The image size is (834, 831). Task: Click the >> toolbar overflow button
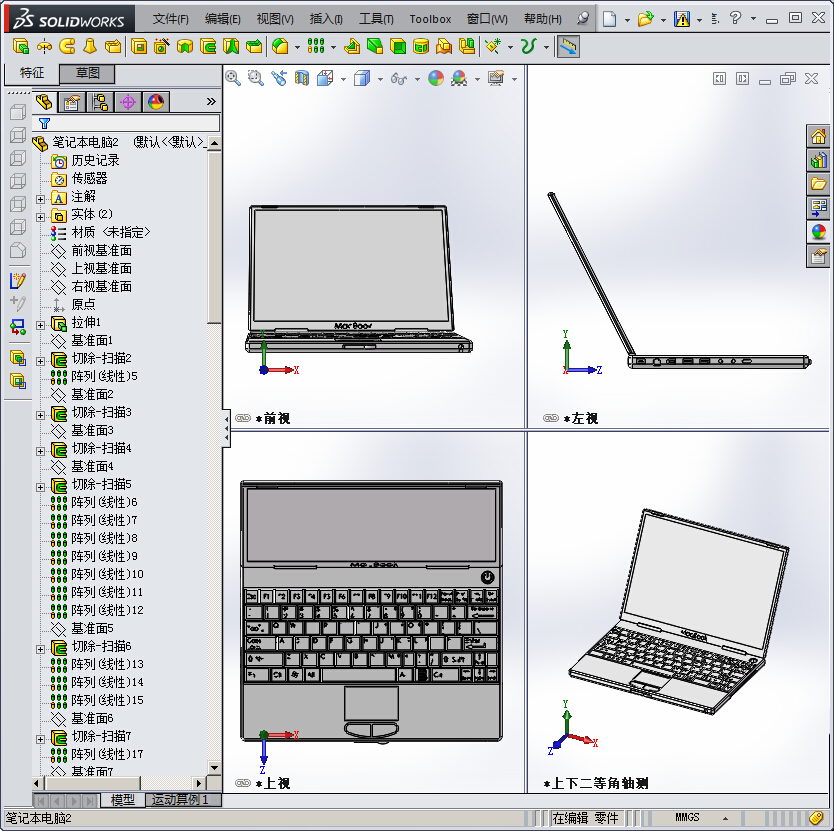[x=210, y=101]
